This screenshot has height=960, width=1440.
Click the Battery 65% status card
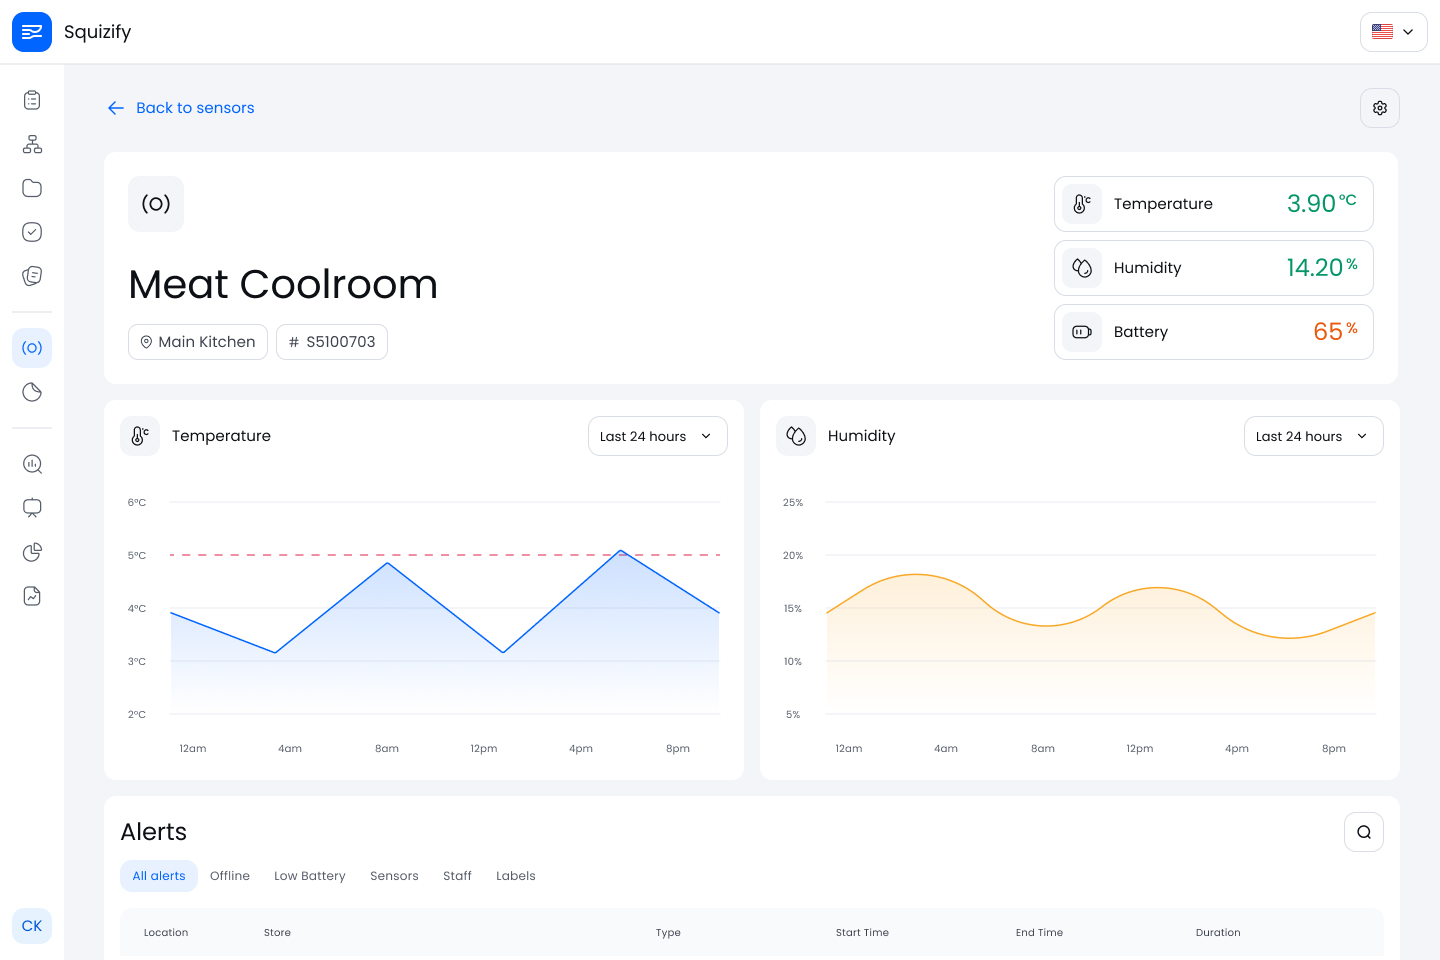click(1213, 332)
